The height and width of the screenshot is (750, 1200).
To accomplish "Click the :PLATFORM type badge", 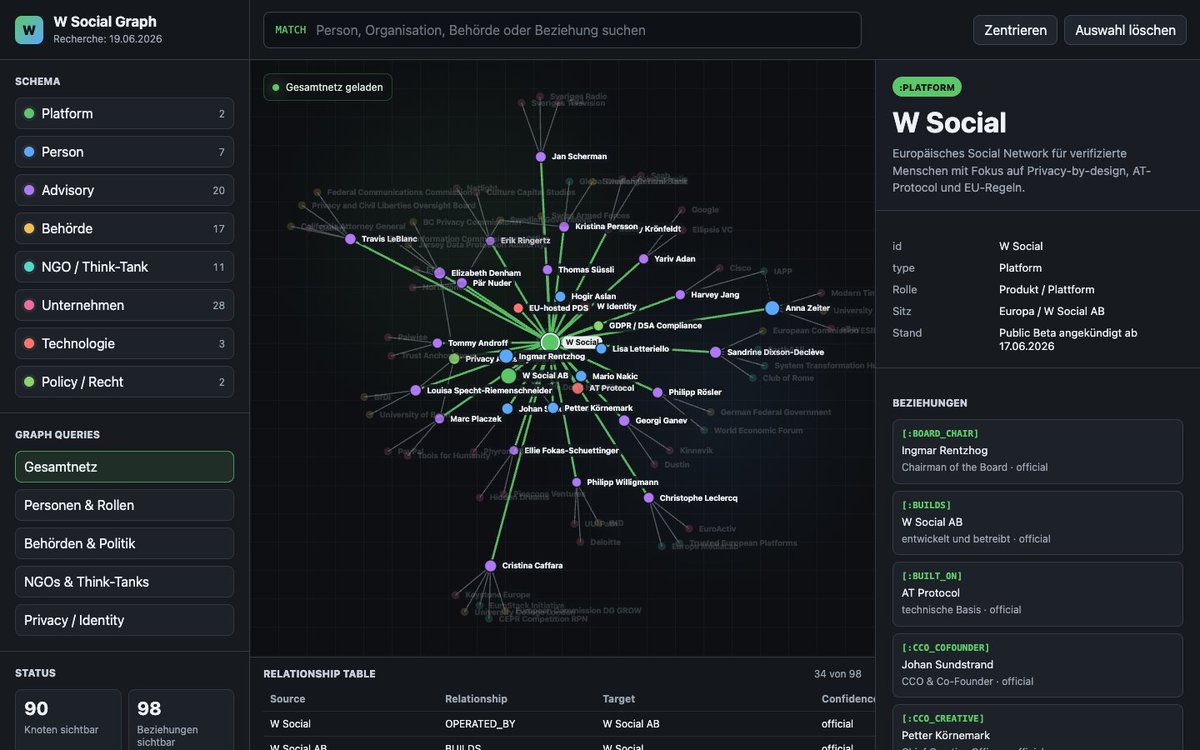I will coord(927,87).
